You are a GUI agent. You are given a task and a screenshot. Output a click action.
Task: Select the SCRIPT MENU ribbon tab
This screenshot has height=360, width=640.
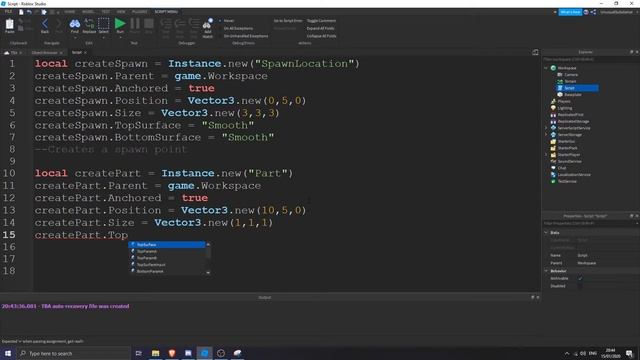tap(166, 12)
